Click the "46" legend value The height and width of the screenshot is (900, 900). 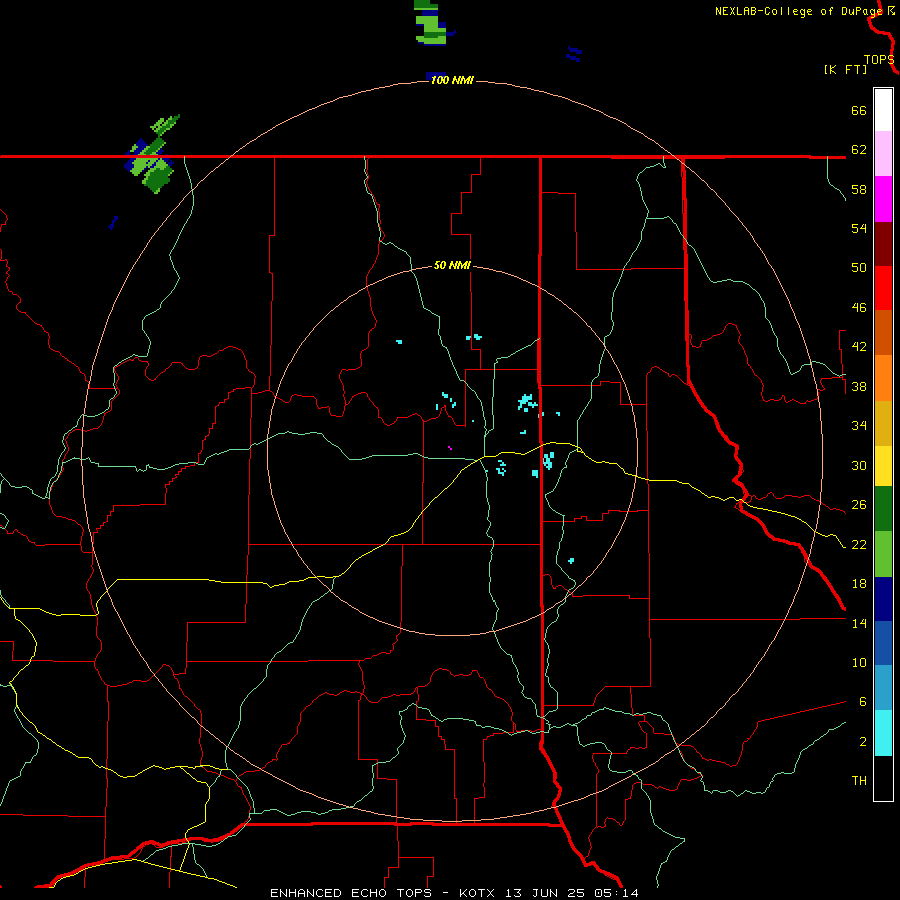(859, 308)
